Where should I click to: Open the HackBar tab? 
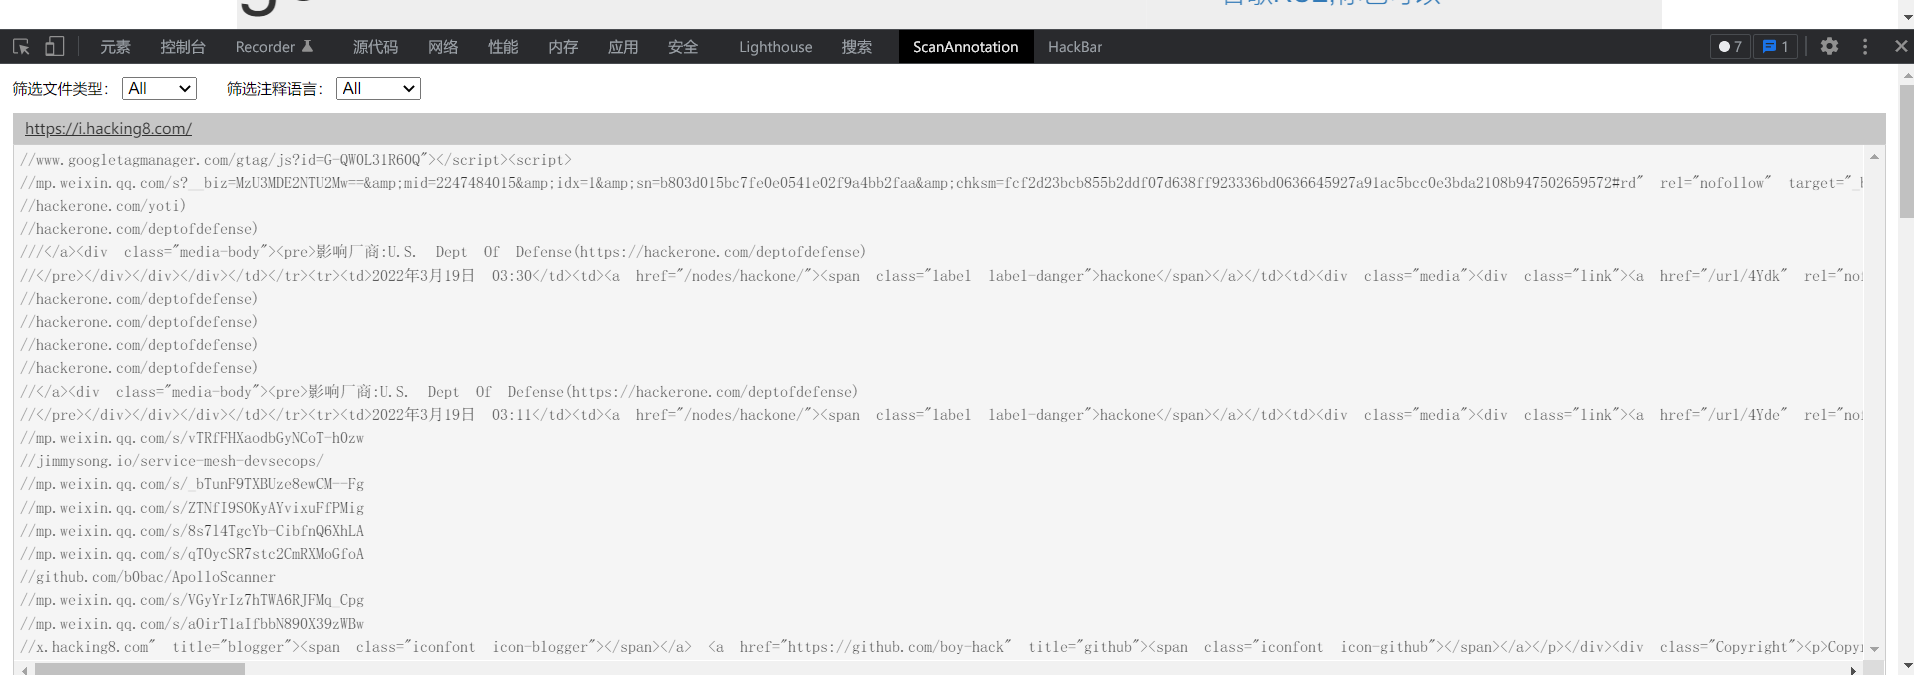[1075, 46]
